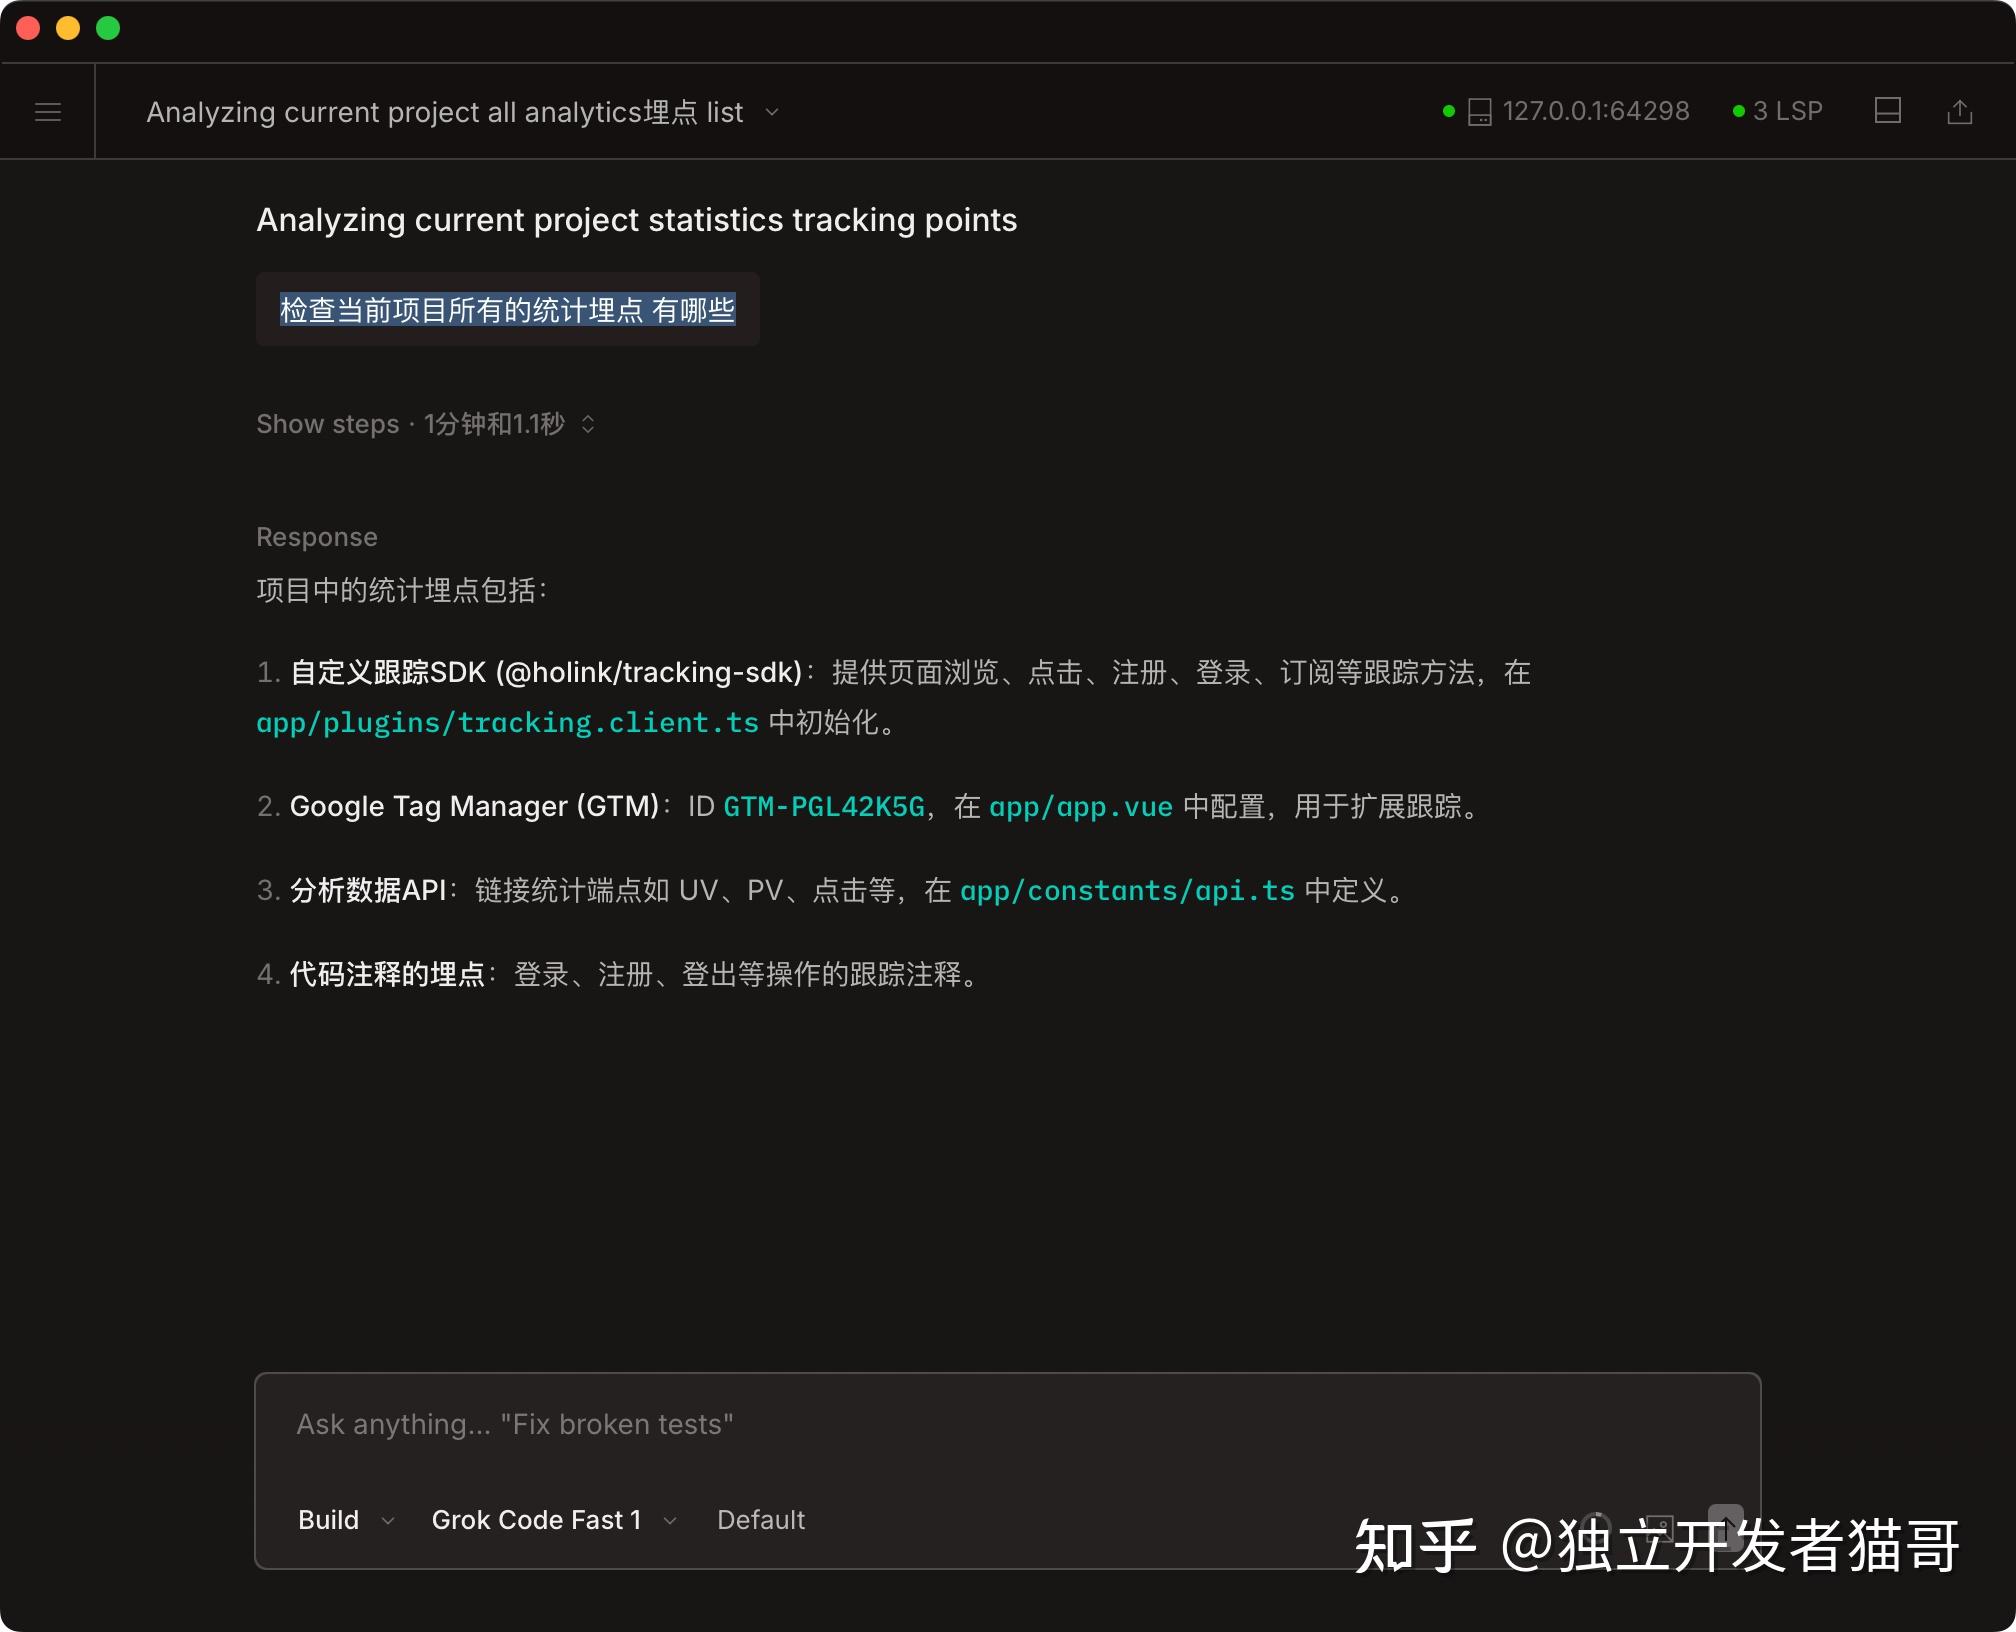Screen dimensions: 2016x1632
Task: Click the green LSP status dot
Action: tap(1739, 111)
